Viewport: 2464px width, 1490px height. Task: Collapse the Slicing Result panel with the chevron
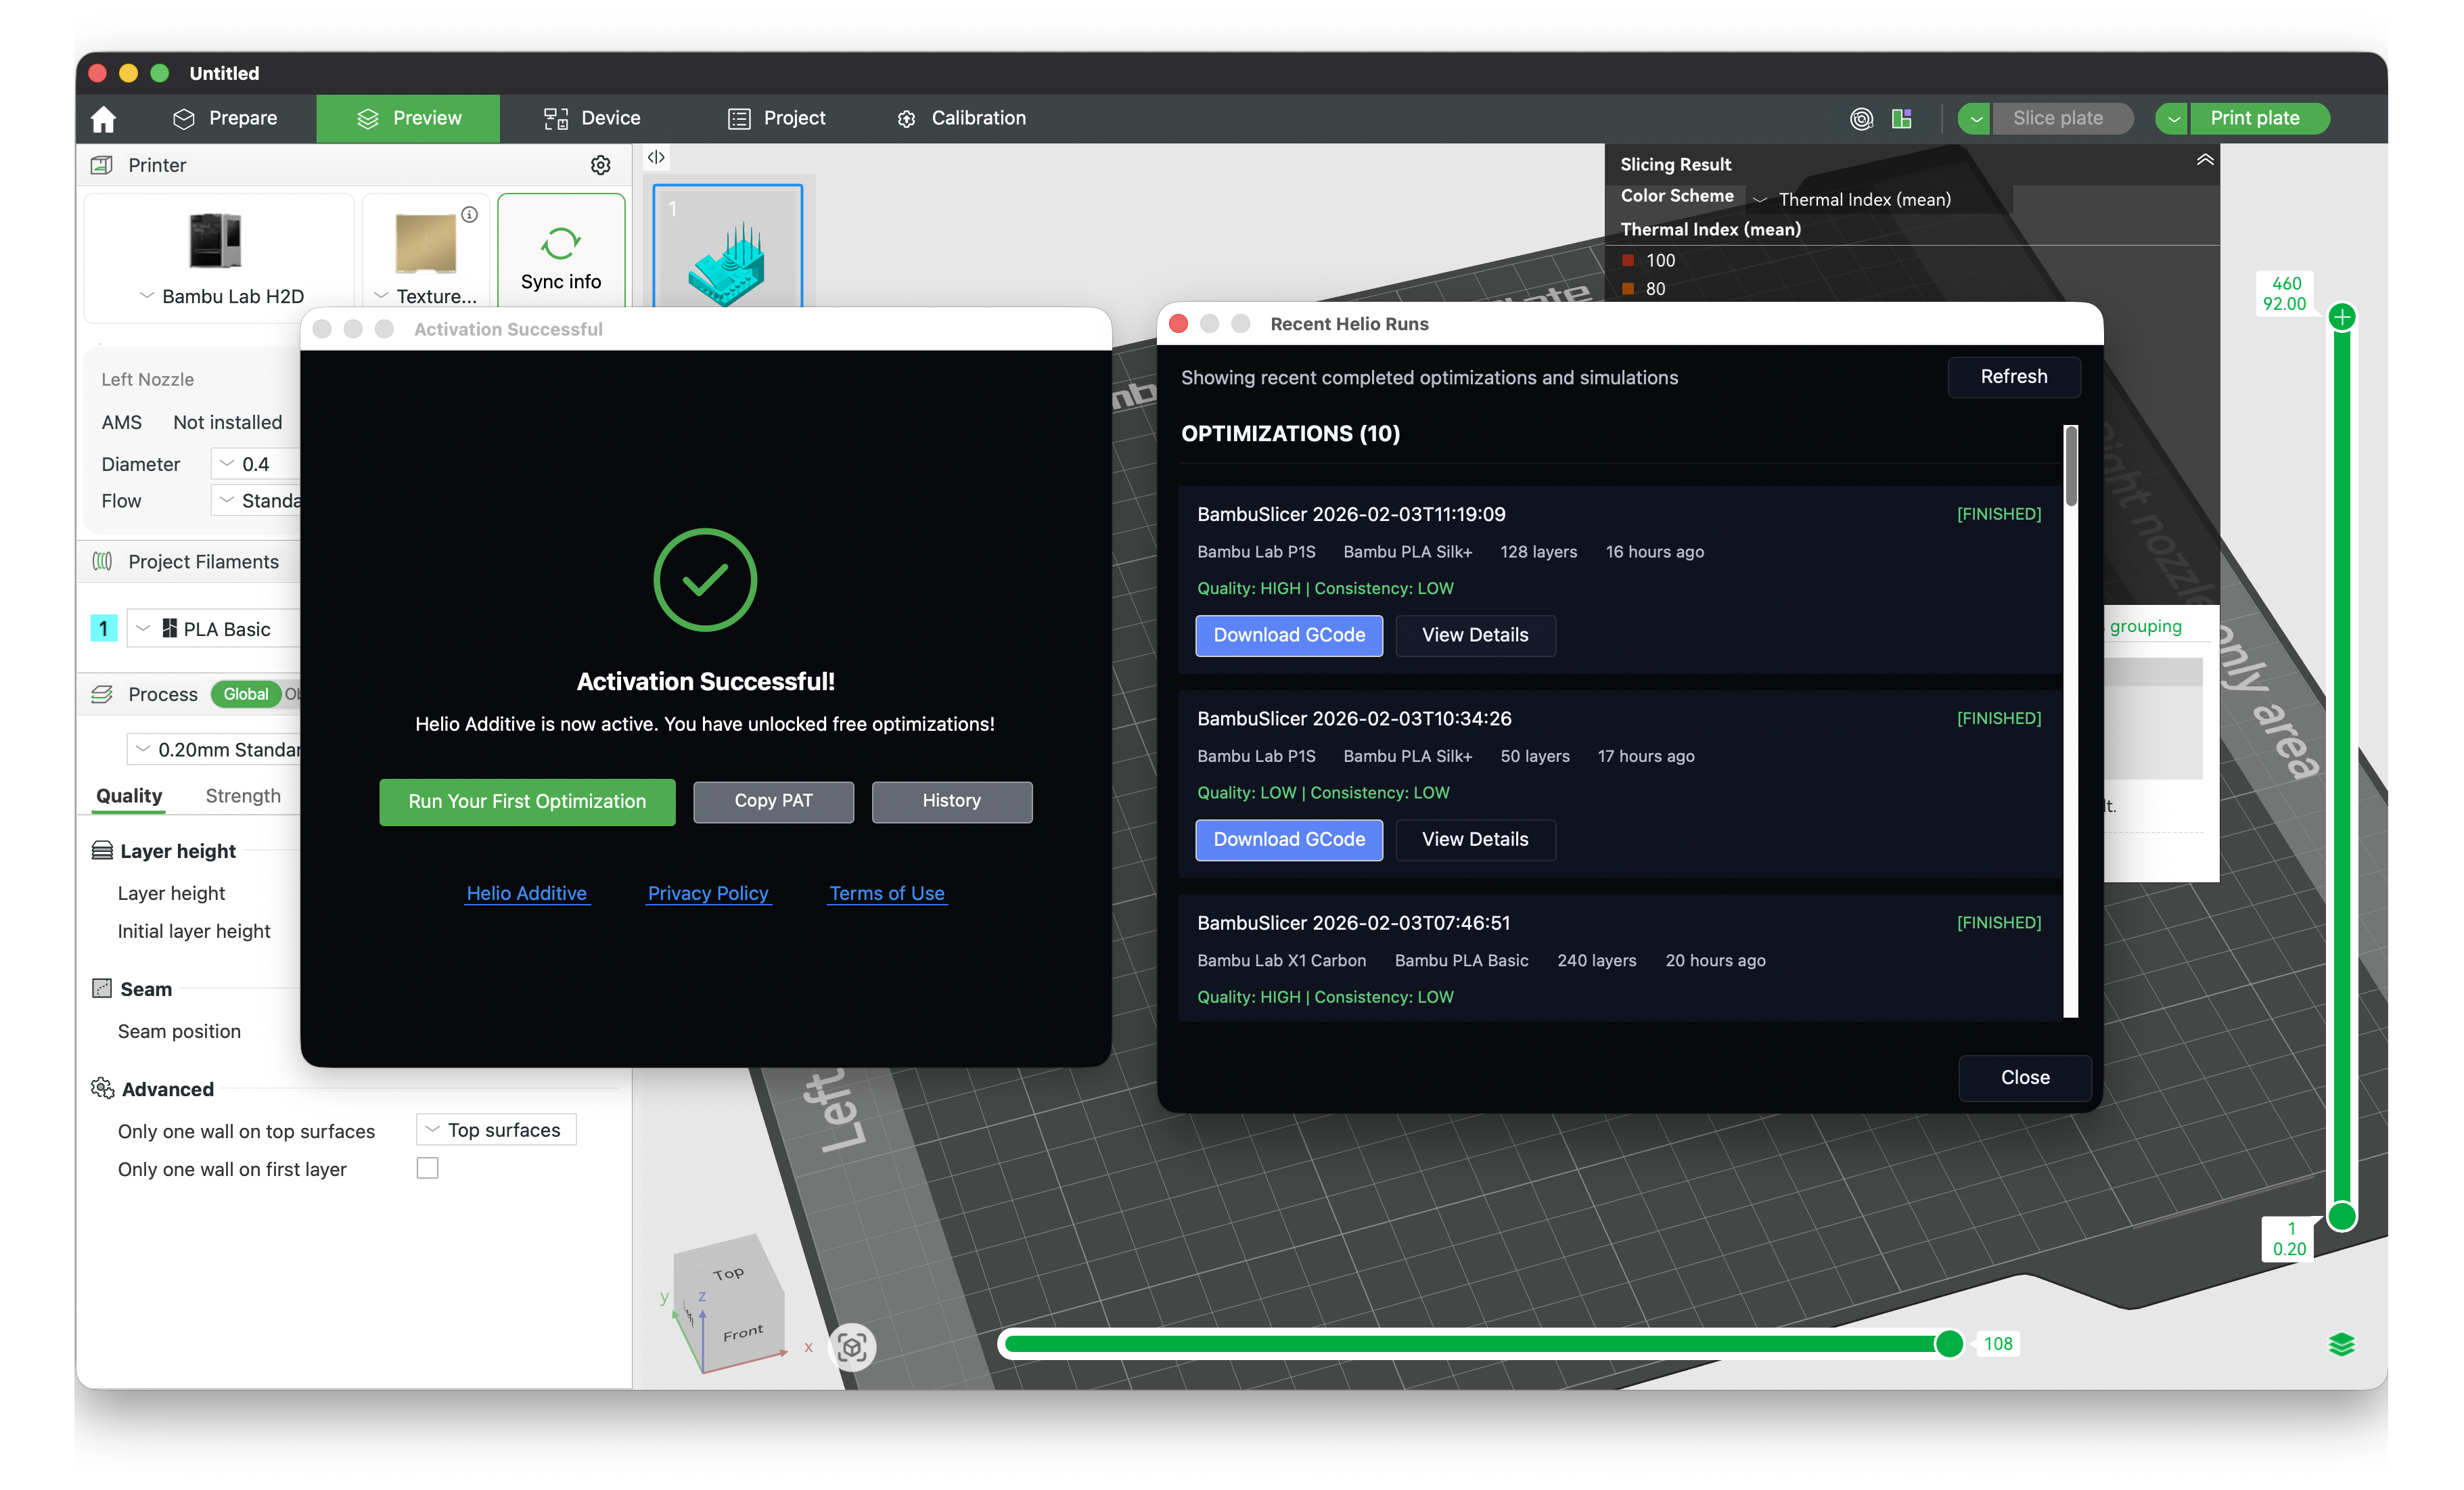[2205, 160]
